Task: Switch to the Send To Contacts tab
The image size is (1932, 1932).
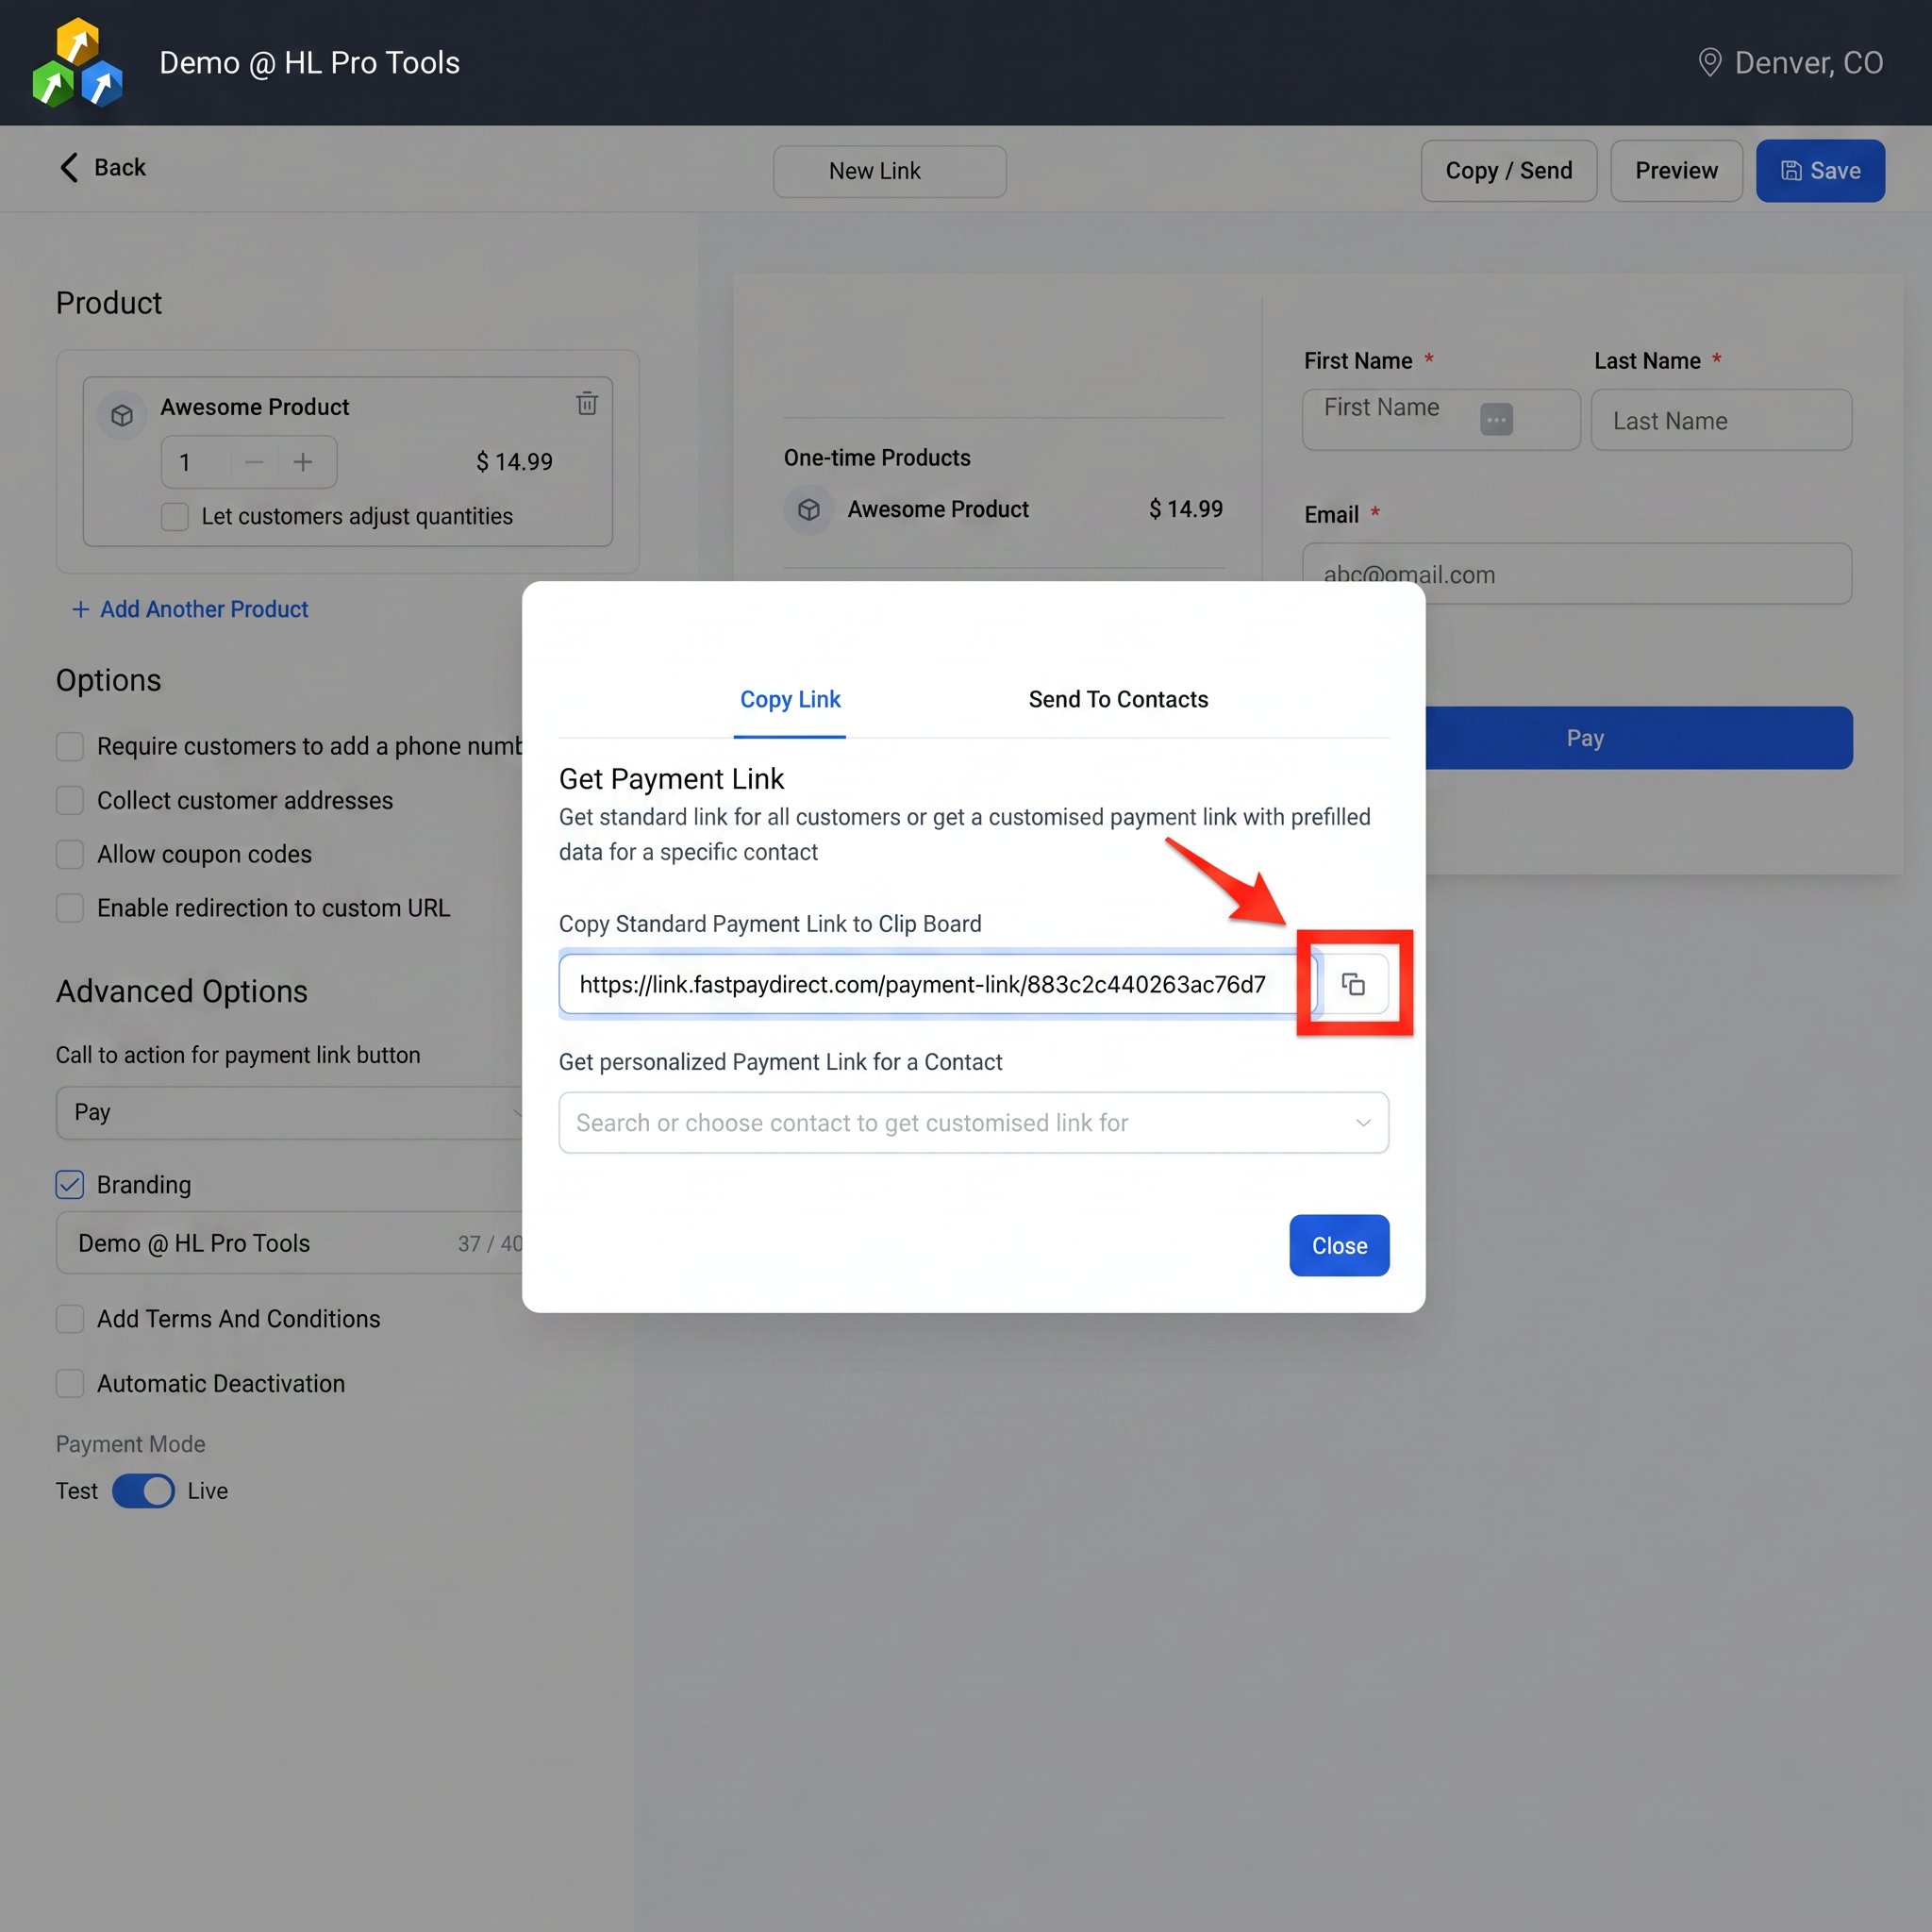Action: 1118,699
